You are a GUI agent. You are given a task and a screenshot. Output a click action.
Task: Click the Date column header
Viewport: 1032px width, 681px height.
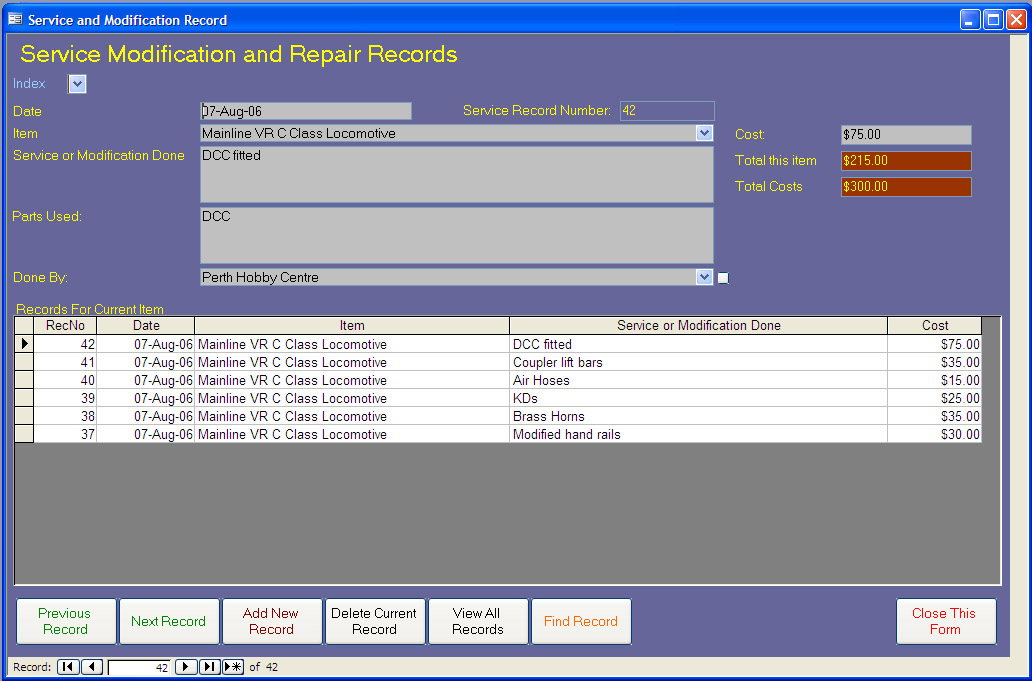[x=145, y=326]
